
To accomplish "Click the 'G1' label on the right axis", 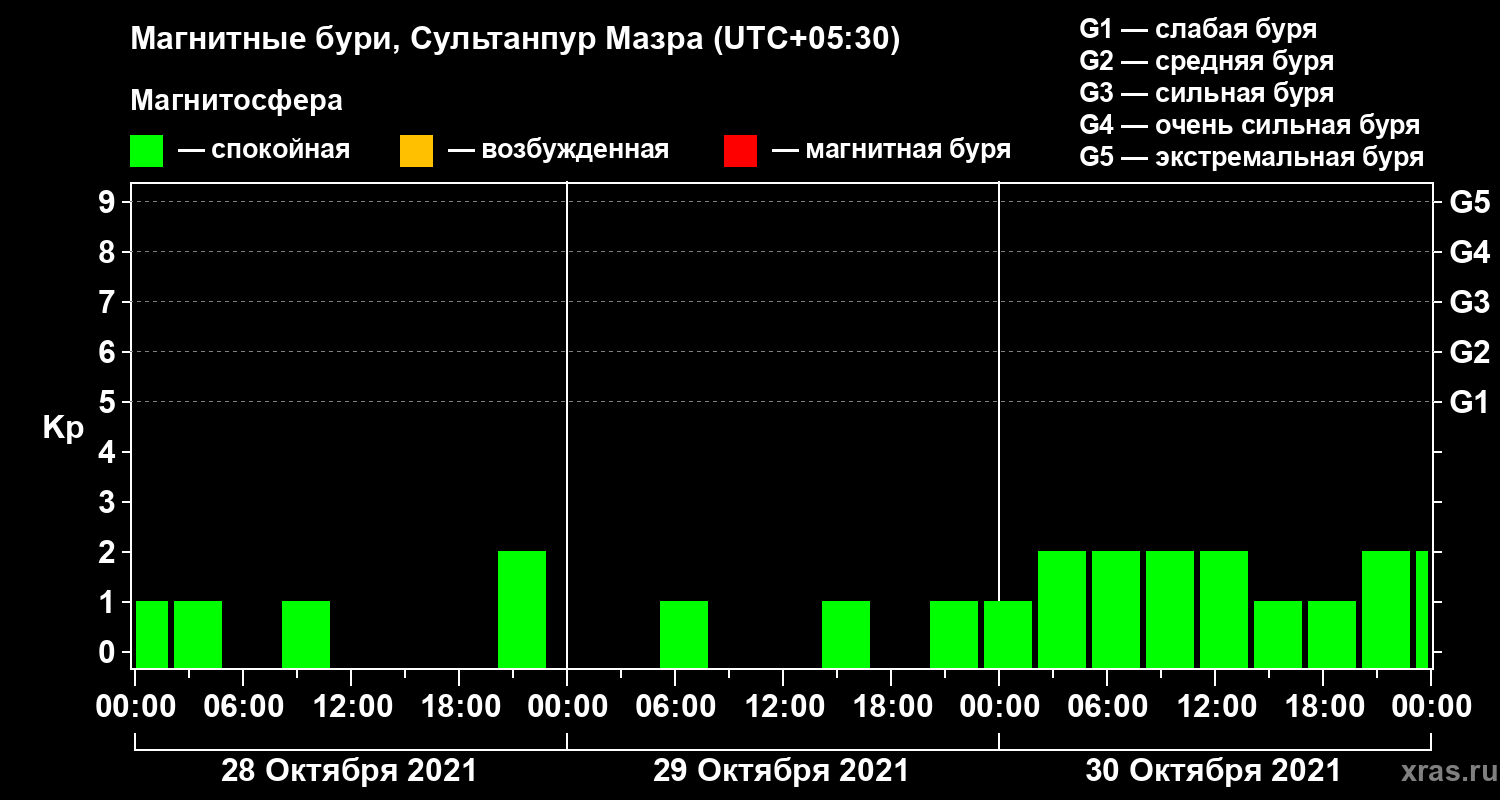I will 1469,403.
